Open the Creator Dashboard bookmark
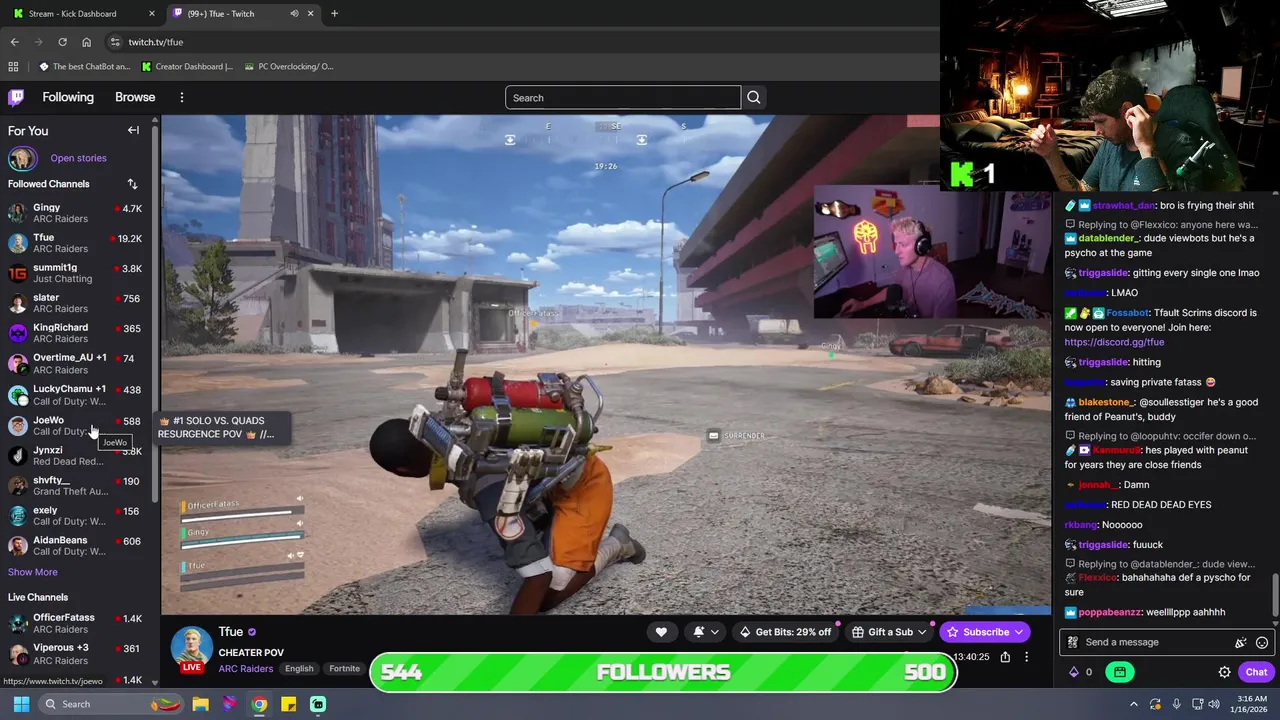This screenshot has height=720, width=1280. (187, 66)
